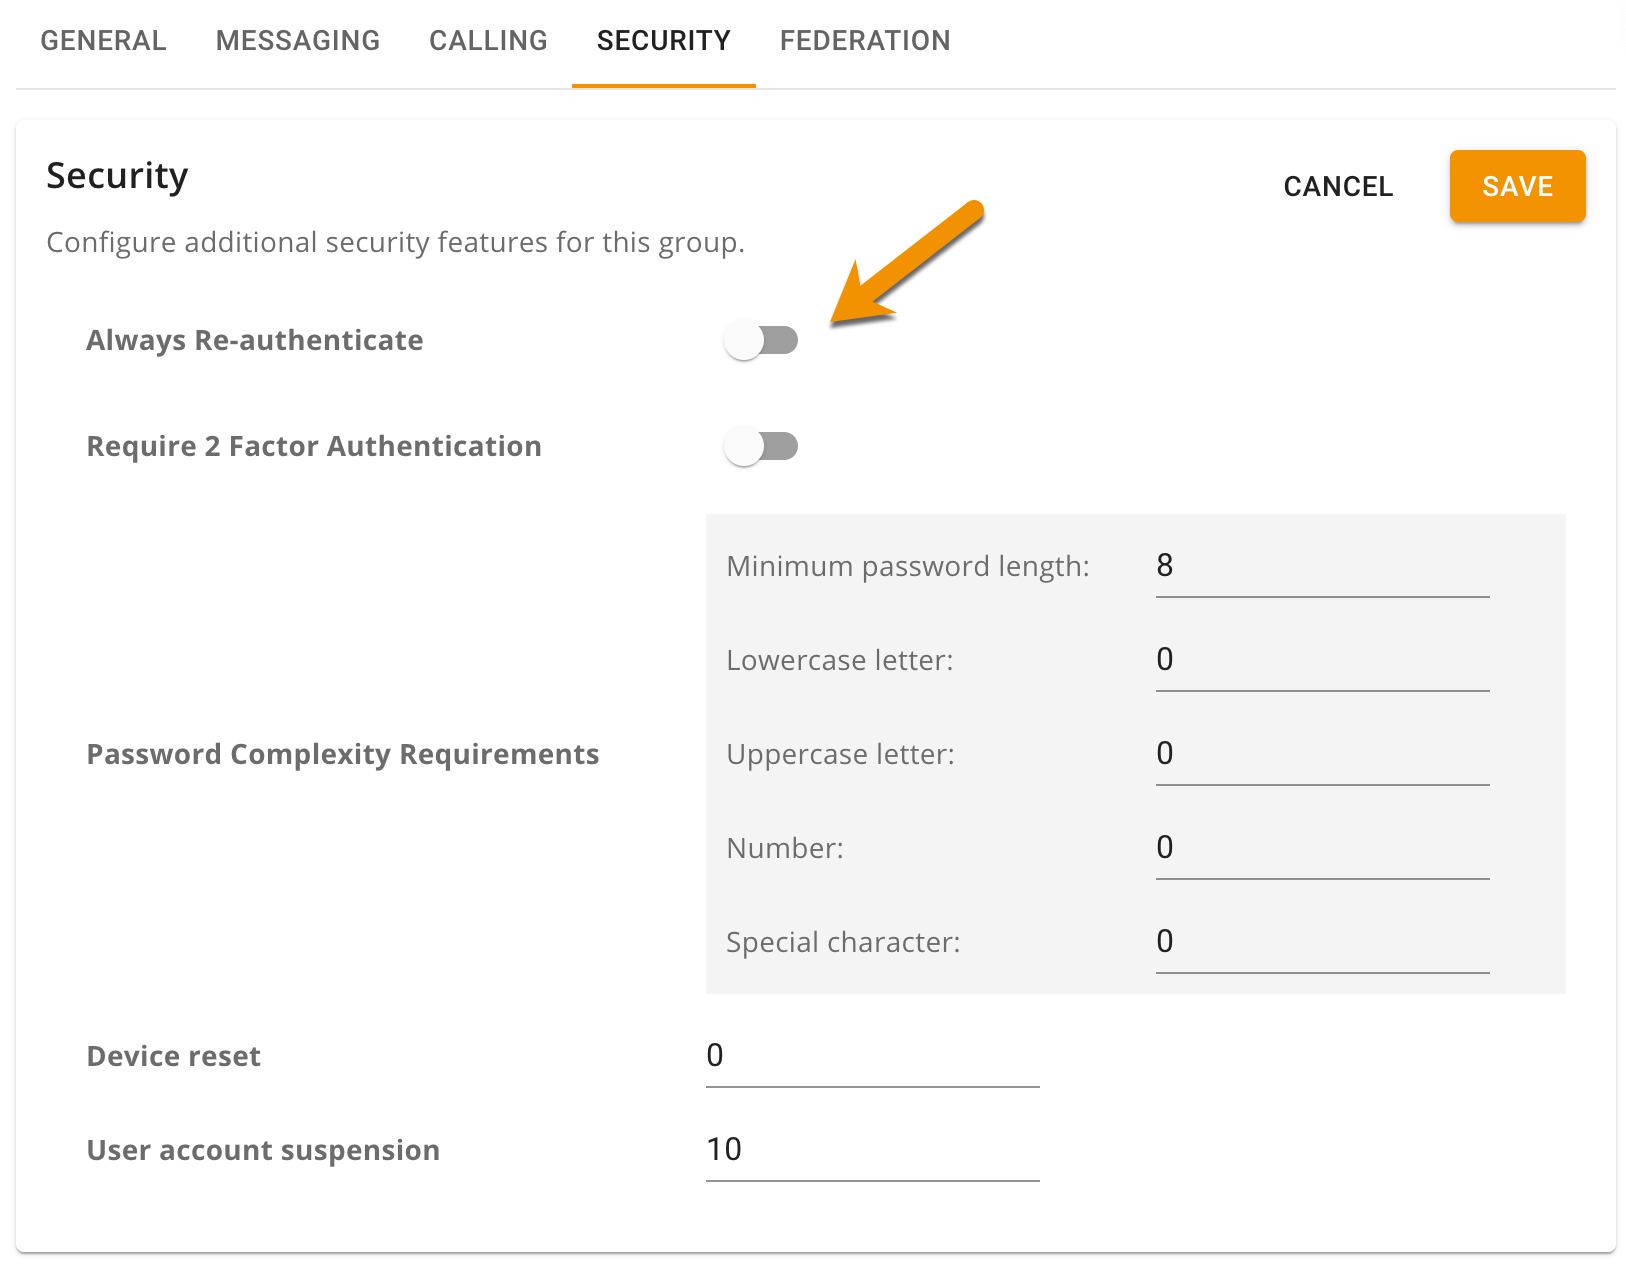Switch to the General tab
The width and height of the screenshot is (1626, 1266).
coord(103,41)
